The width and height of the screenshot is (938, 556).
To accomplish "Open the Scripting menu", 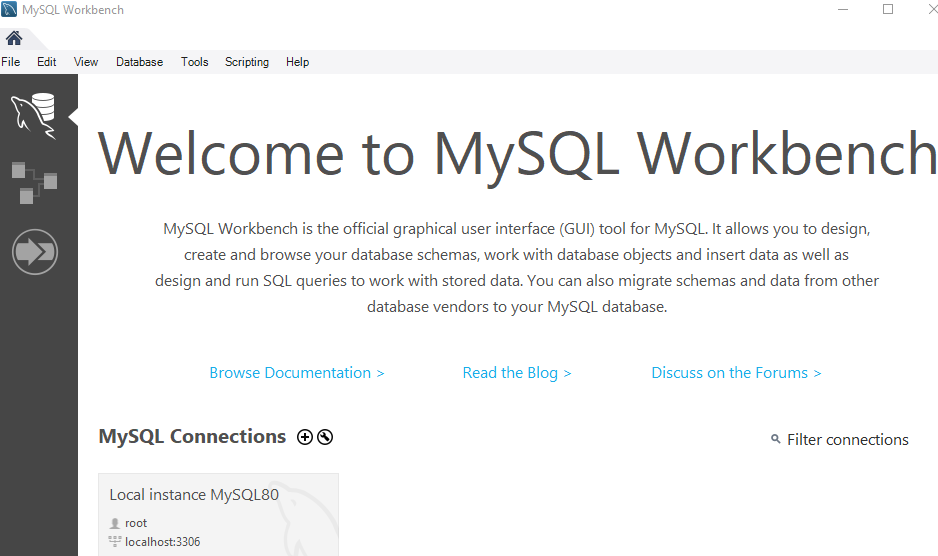I will (x=247, y=62).
